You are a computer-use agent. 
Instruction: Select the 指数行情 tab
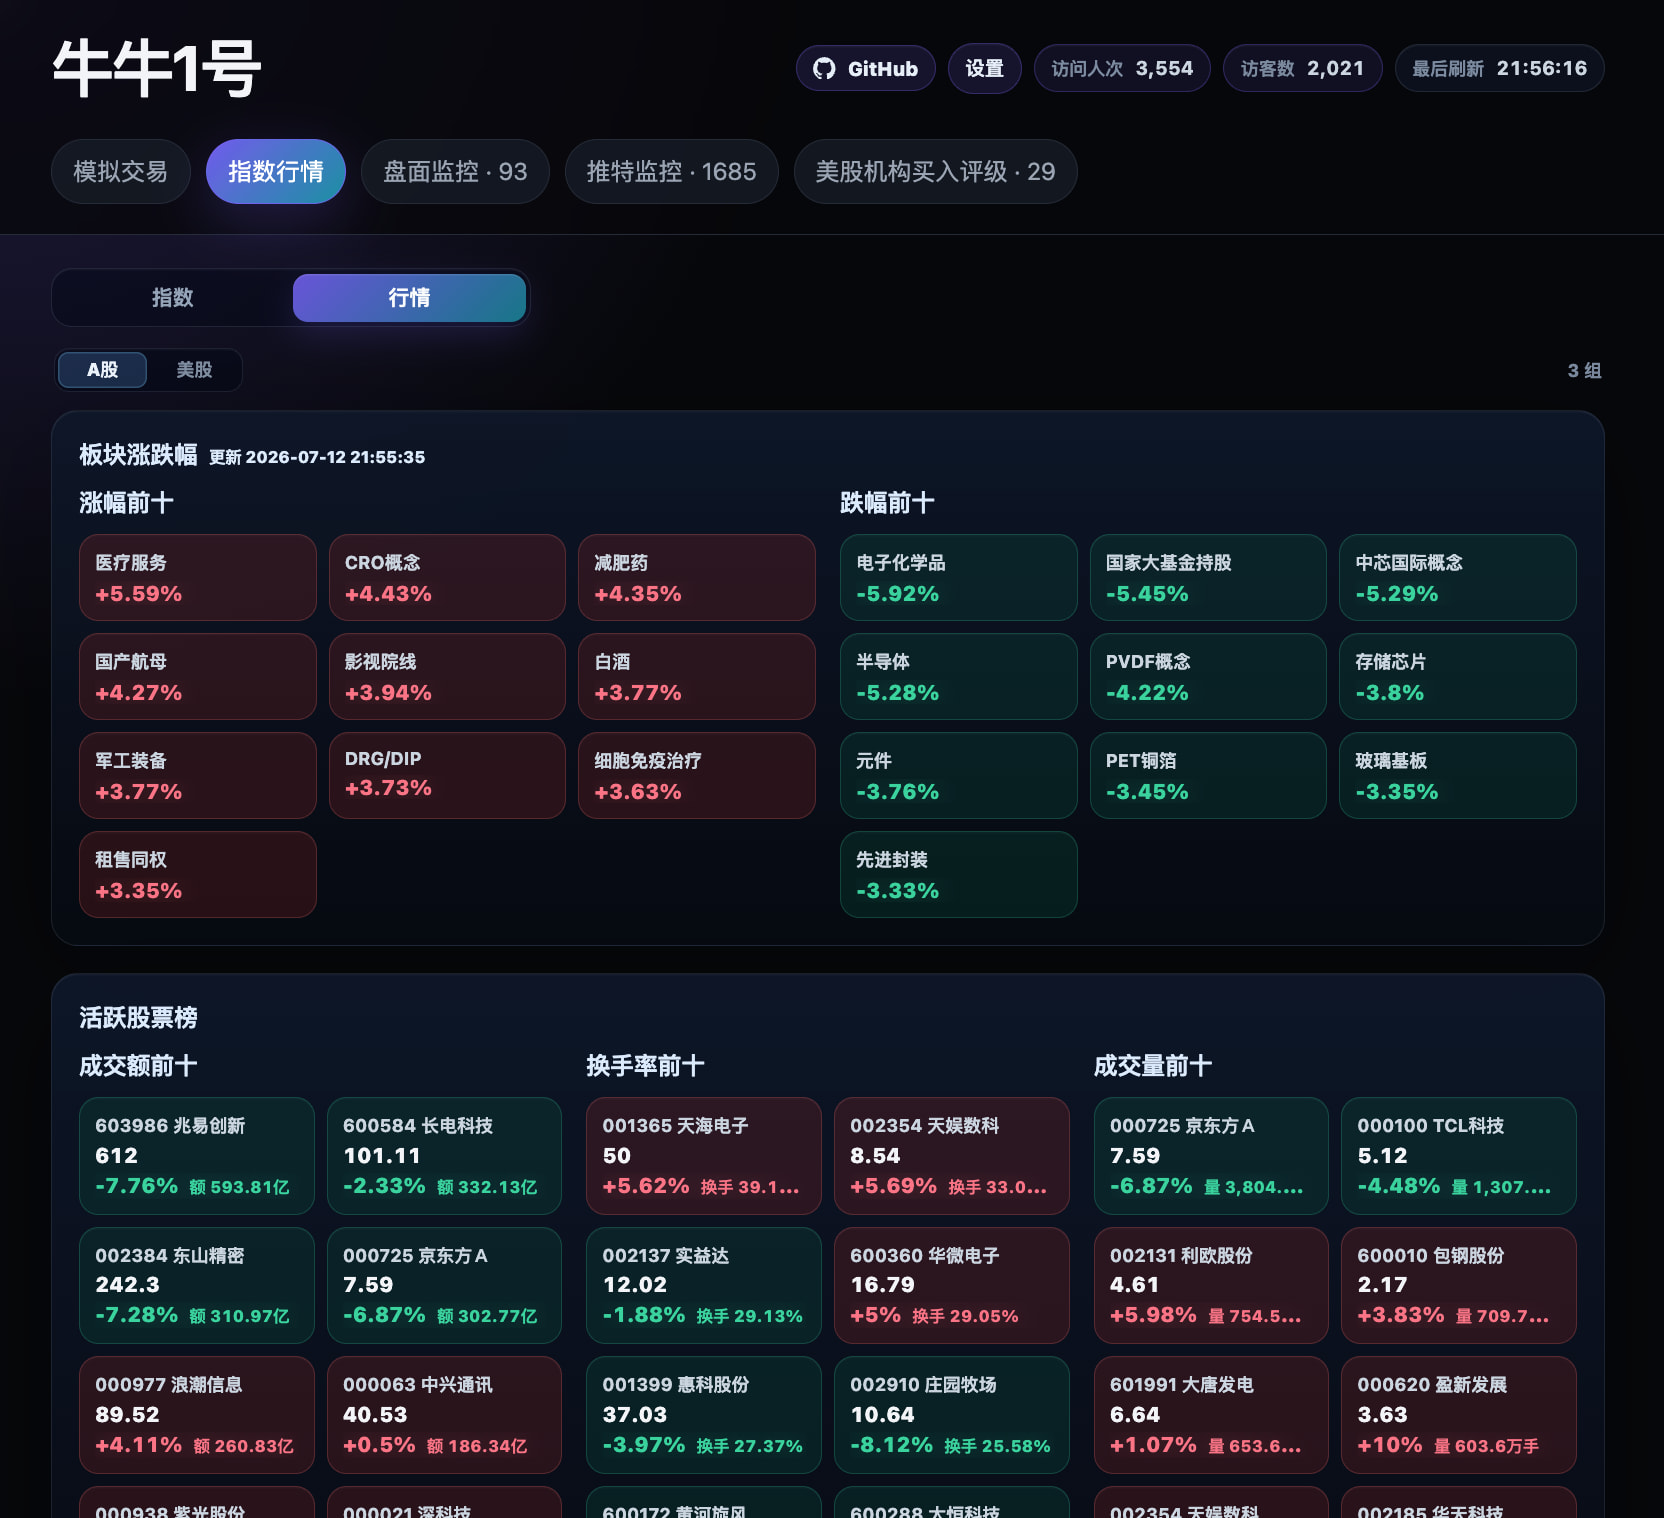[276, 172]
